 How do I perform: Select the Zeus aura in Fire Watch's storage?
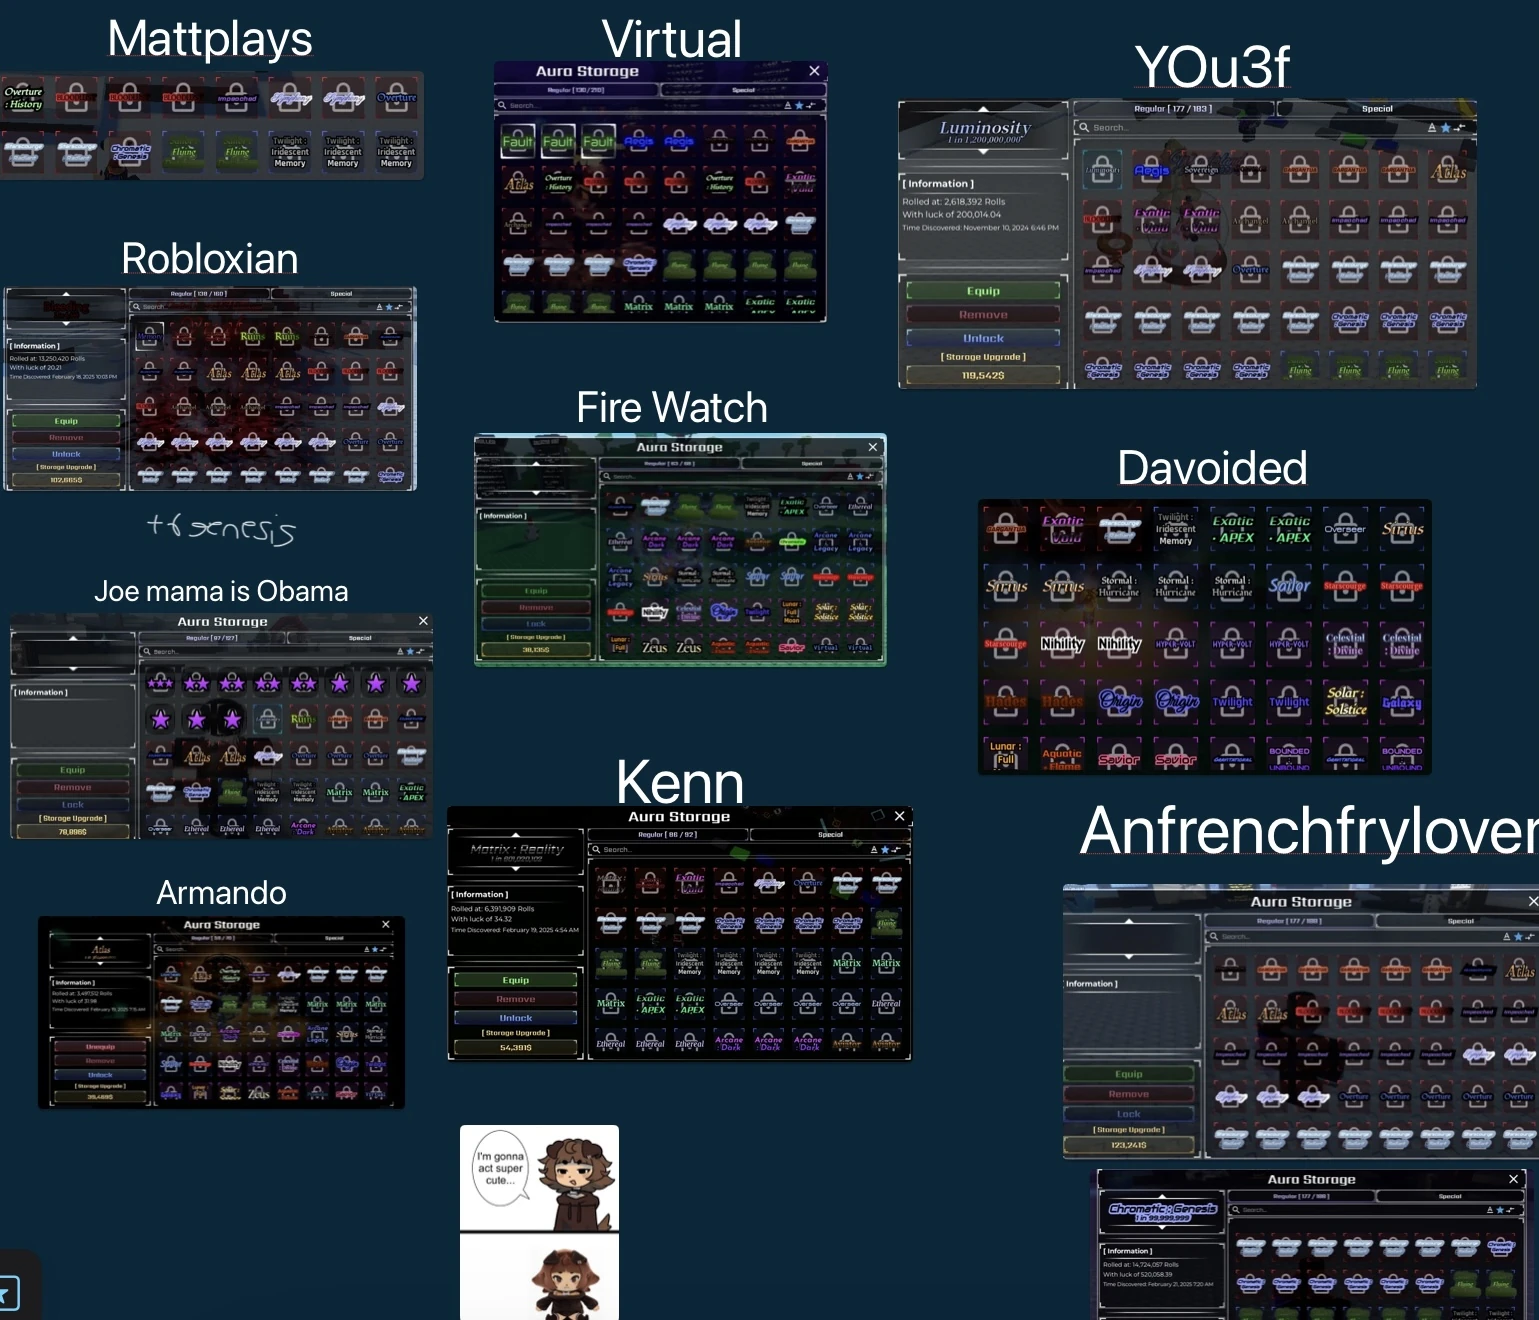coord(657,647)
